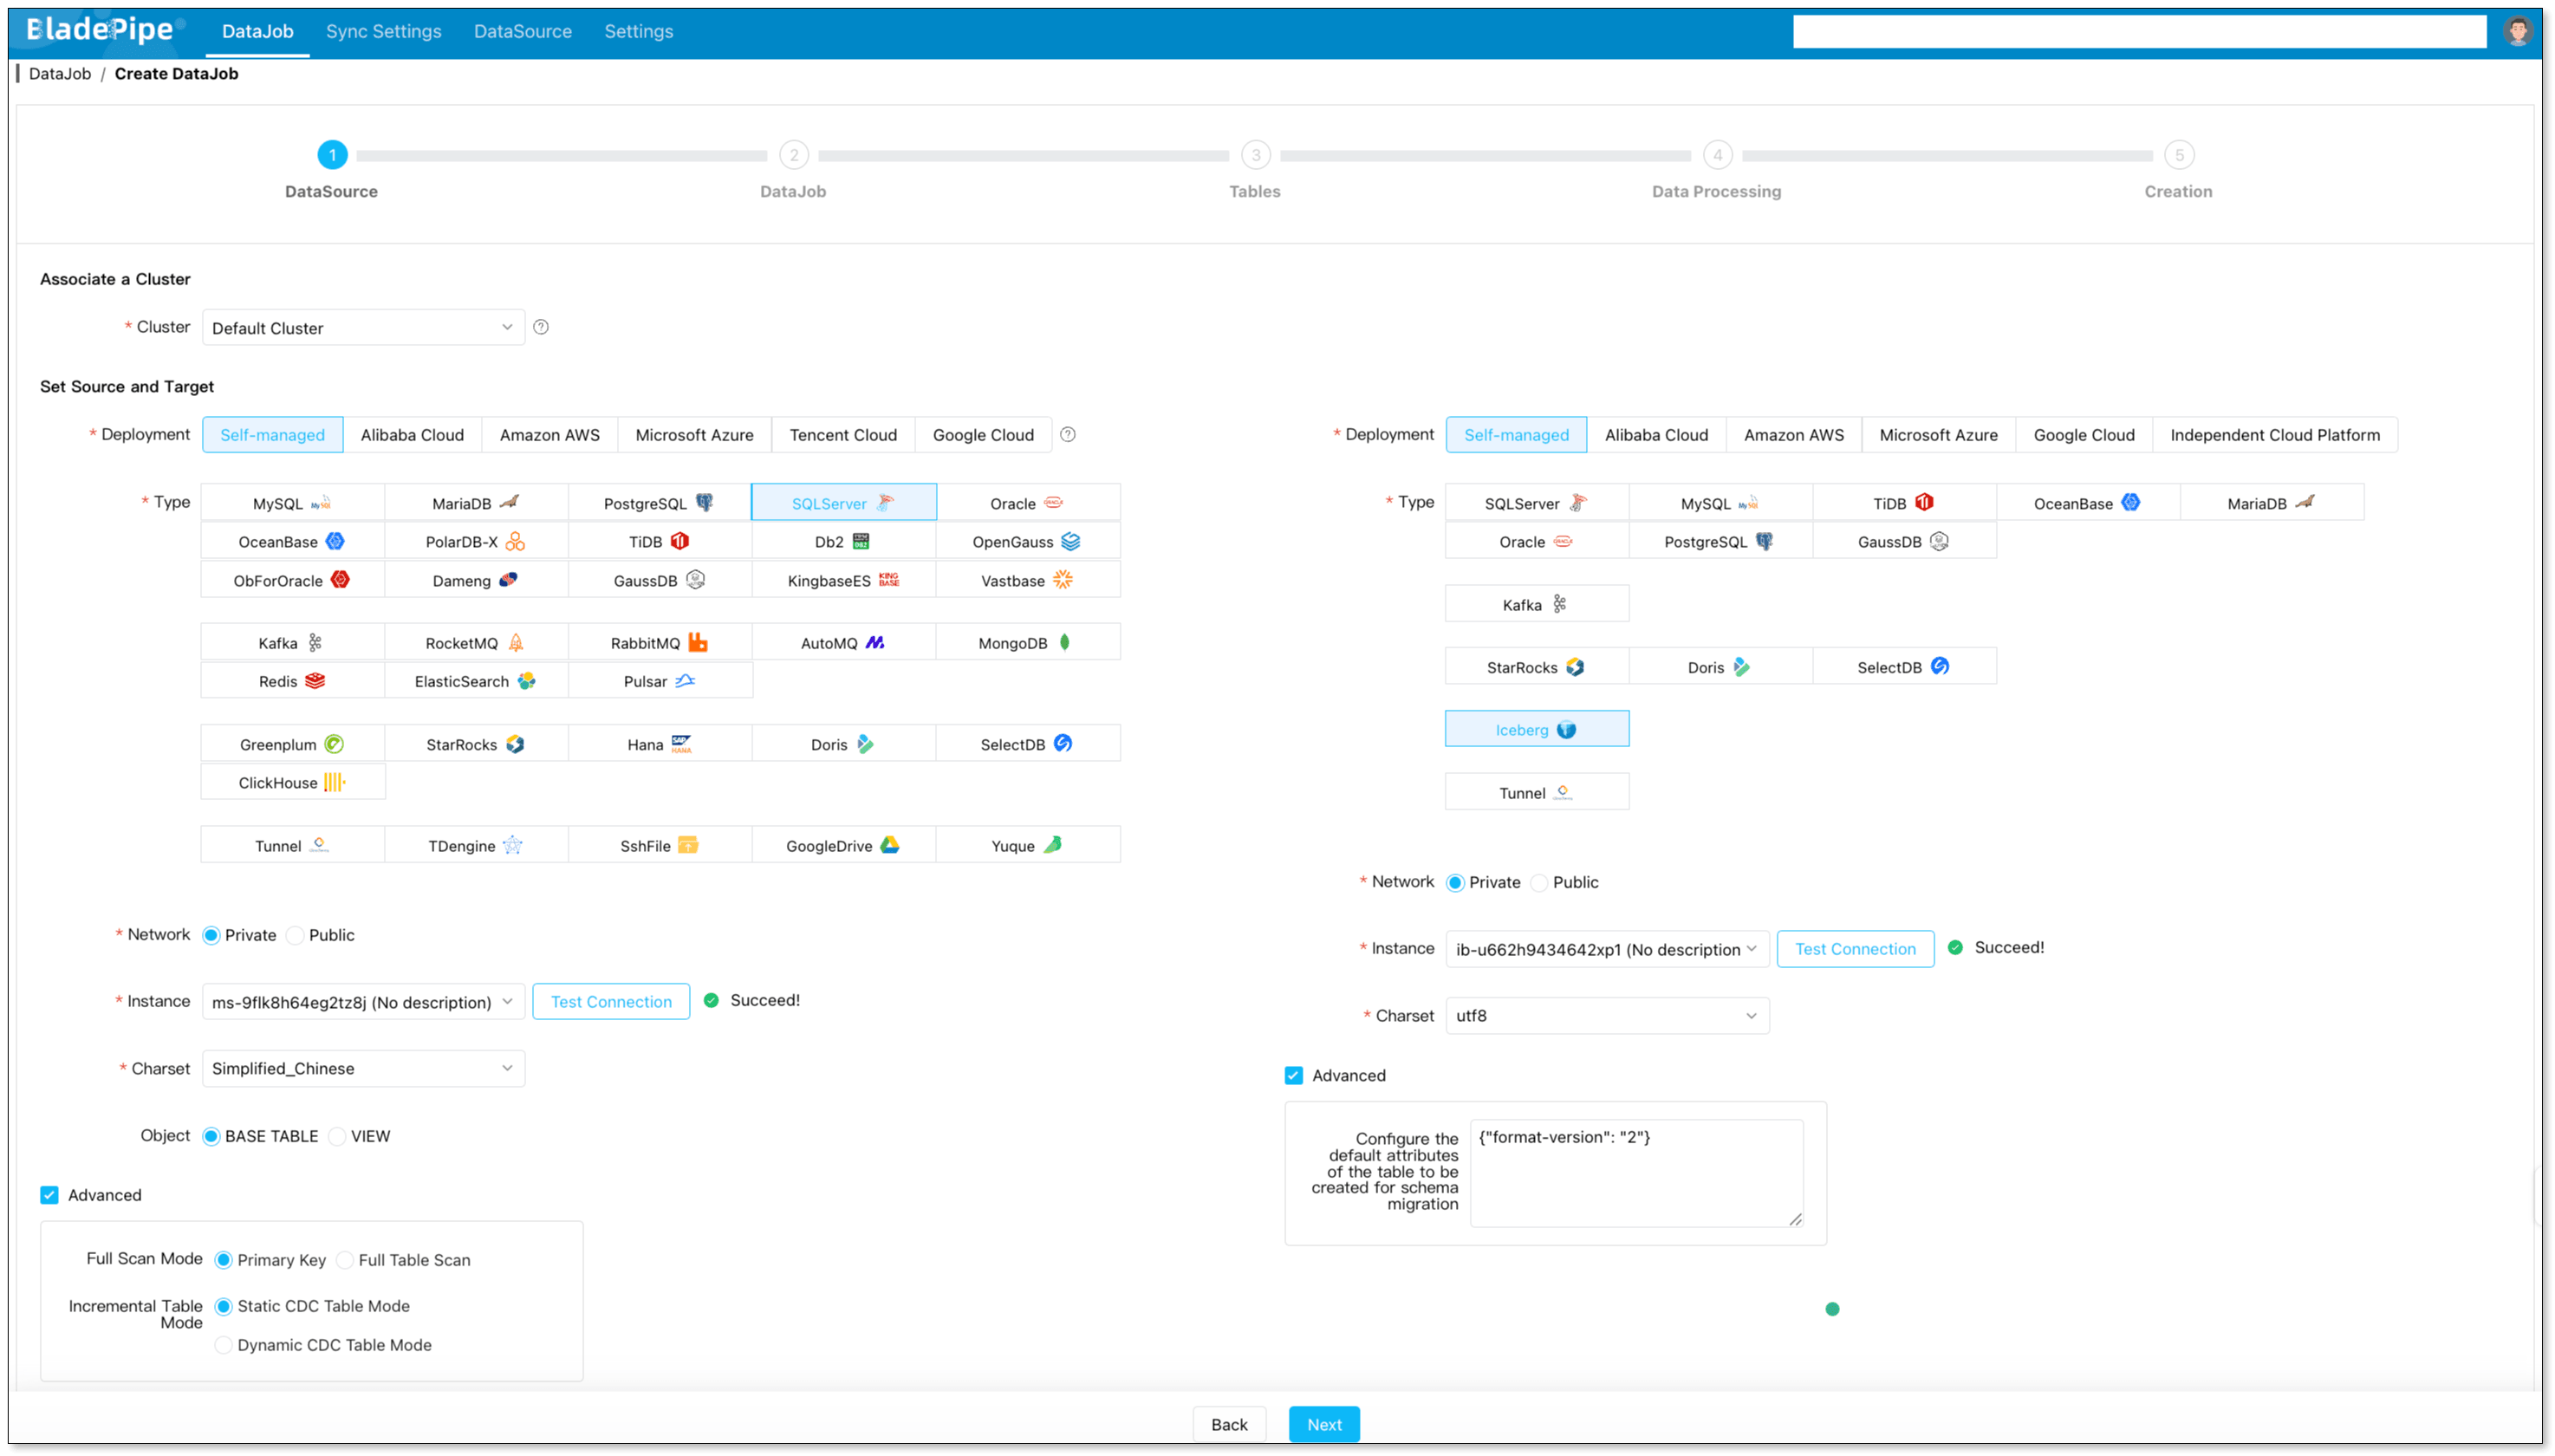Select BASE TABLE object option
Screen dimensions: 2555x1456
click(211, 1136)
